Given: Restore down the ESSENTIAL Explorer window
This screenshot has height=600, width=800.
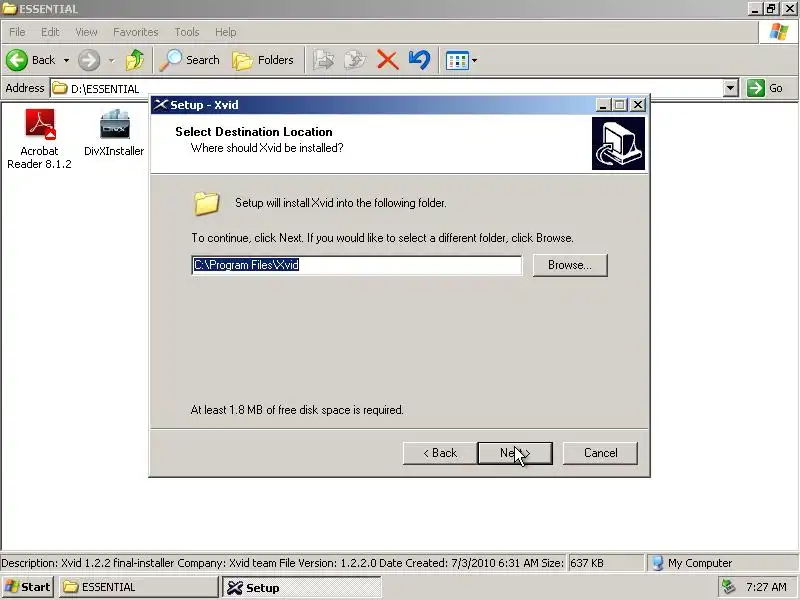Looking at the screenshot, I should click(771, 9).
